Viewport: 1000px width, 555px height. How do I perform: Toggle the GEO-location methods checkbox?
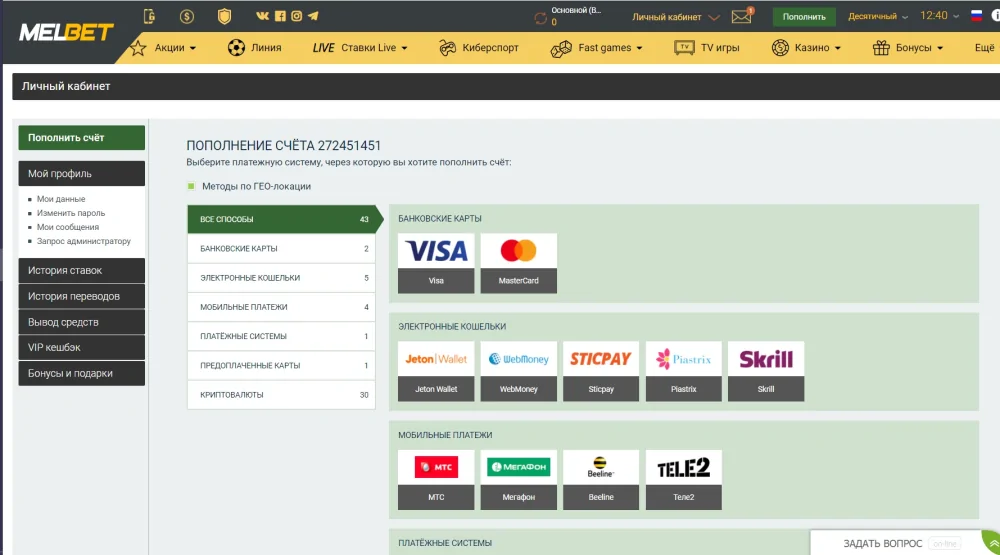click(x=192, y=186)
